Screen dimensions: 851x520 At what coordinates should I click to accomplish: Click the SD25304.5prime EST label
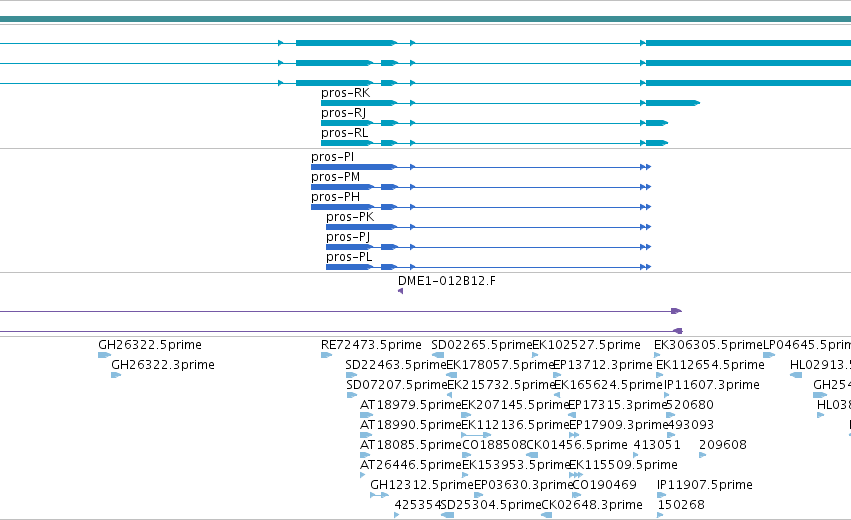click(491, 505)
